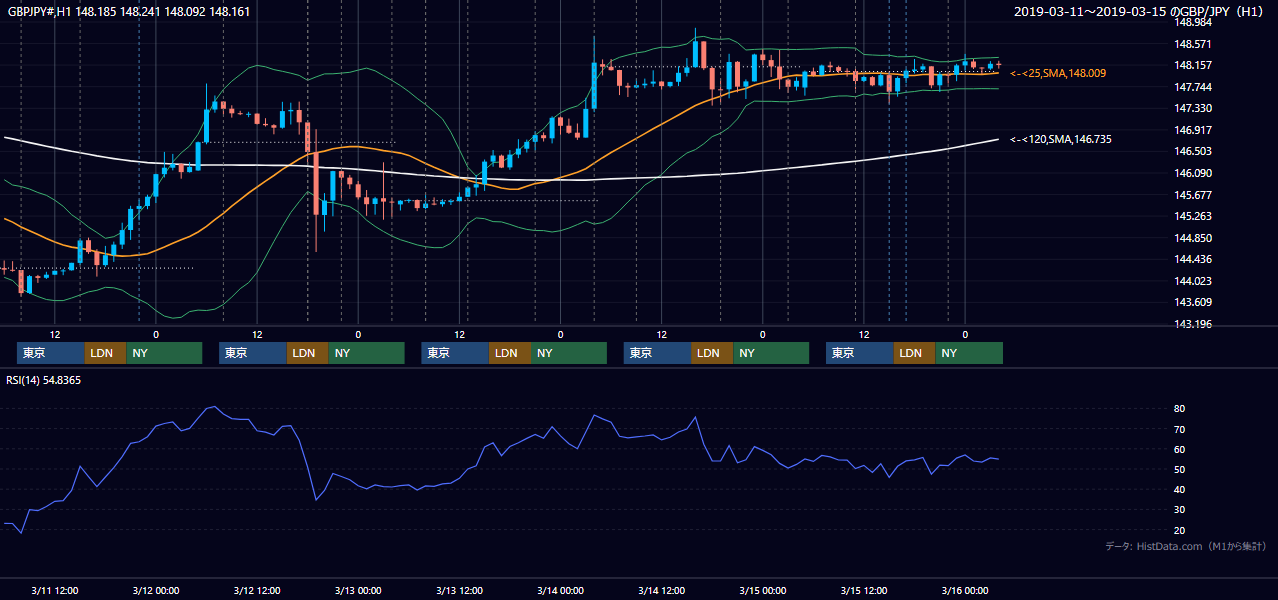Click RSI scale value 20
Screen dimensions: 1278x600
(x=1180, y=530)
